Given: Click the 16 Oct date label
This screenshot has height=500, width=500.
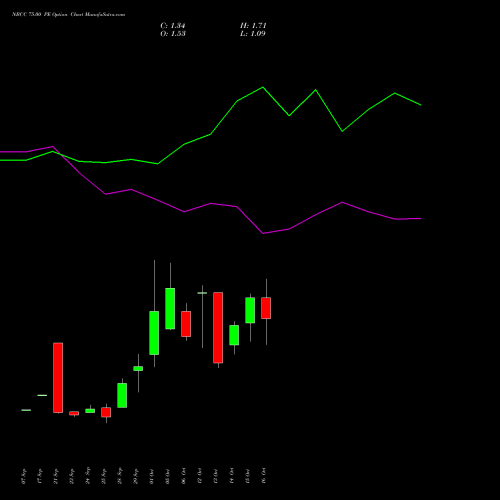Looking at the screenshot, I should 264,476.
